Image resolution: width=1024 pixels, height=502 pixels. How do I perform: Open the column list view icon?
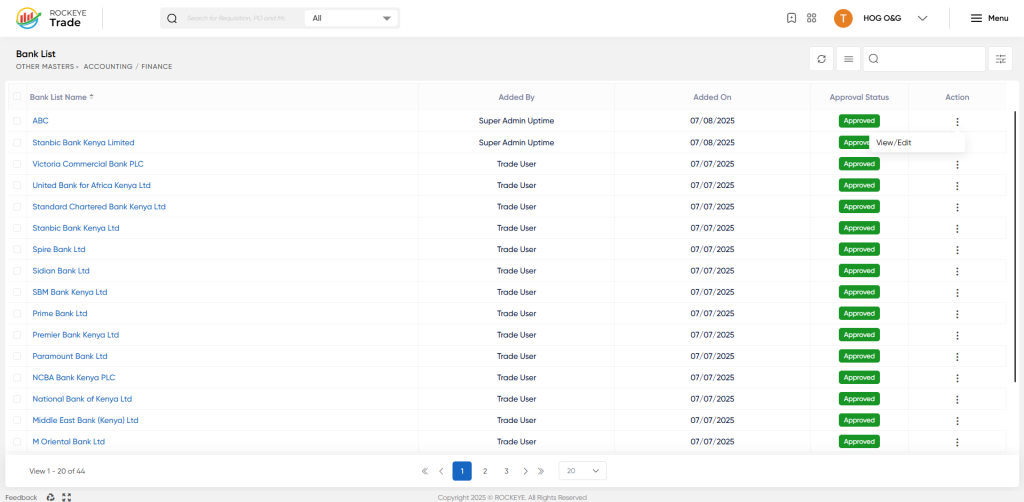pyautogui.click(x=848, y=59)
